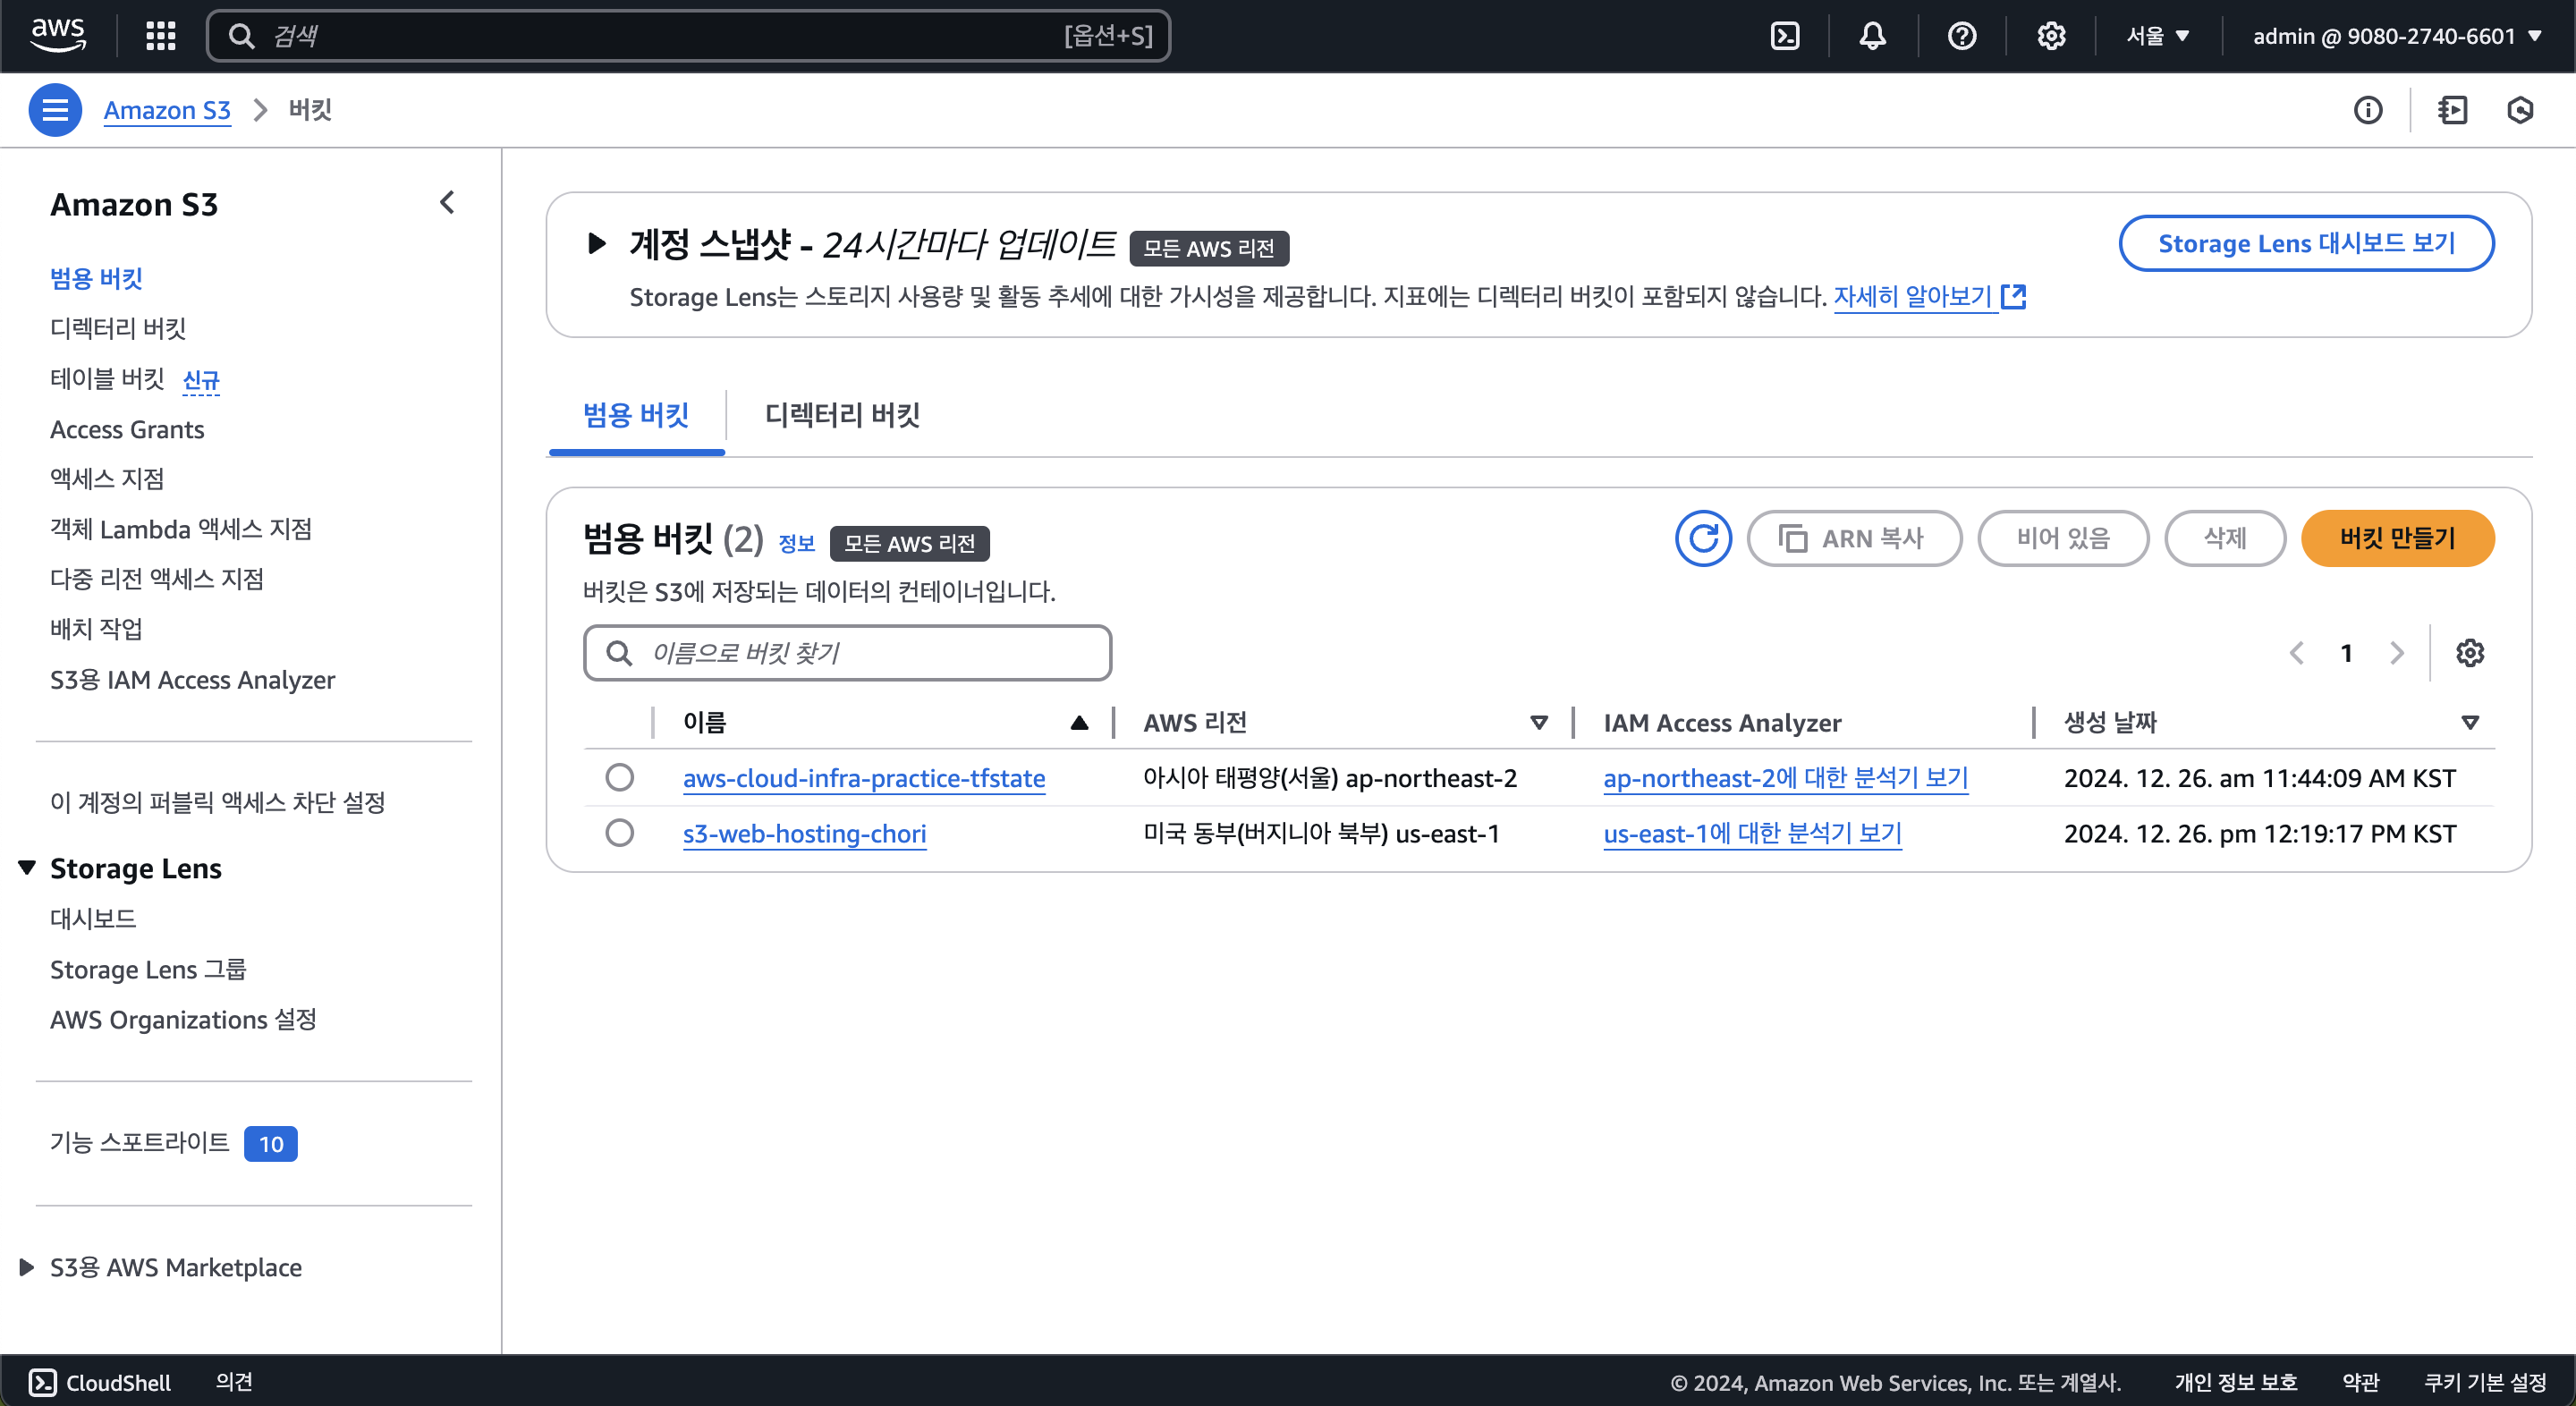The width and height of the screenshot is (2576, 1406).
Task: Refresh the general purpose buckets list
Action: [1703, 538]
